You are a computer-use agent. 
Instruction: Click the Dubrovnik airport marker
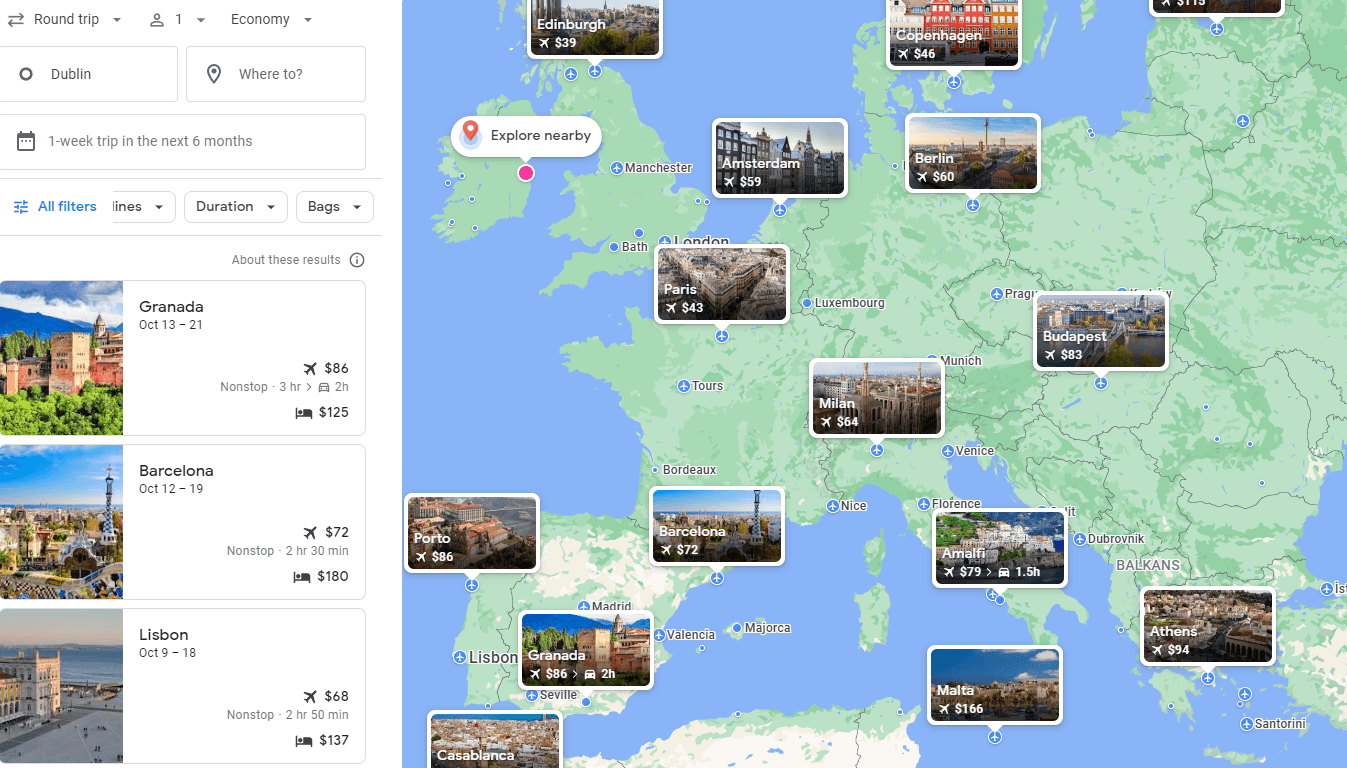[1080, 539]
